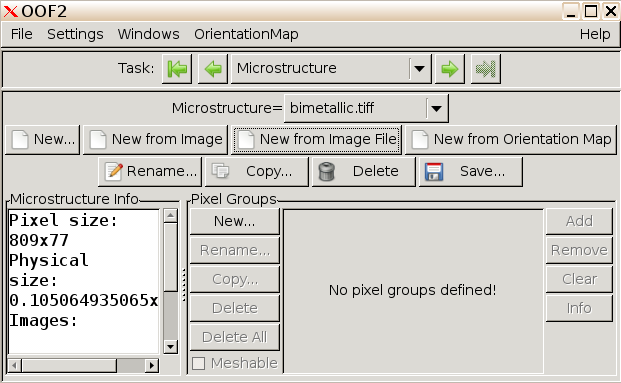Click the Clear button in Pixel Groups

pos(579,279)
